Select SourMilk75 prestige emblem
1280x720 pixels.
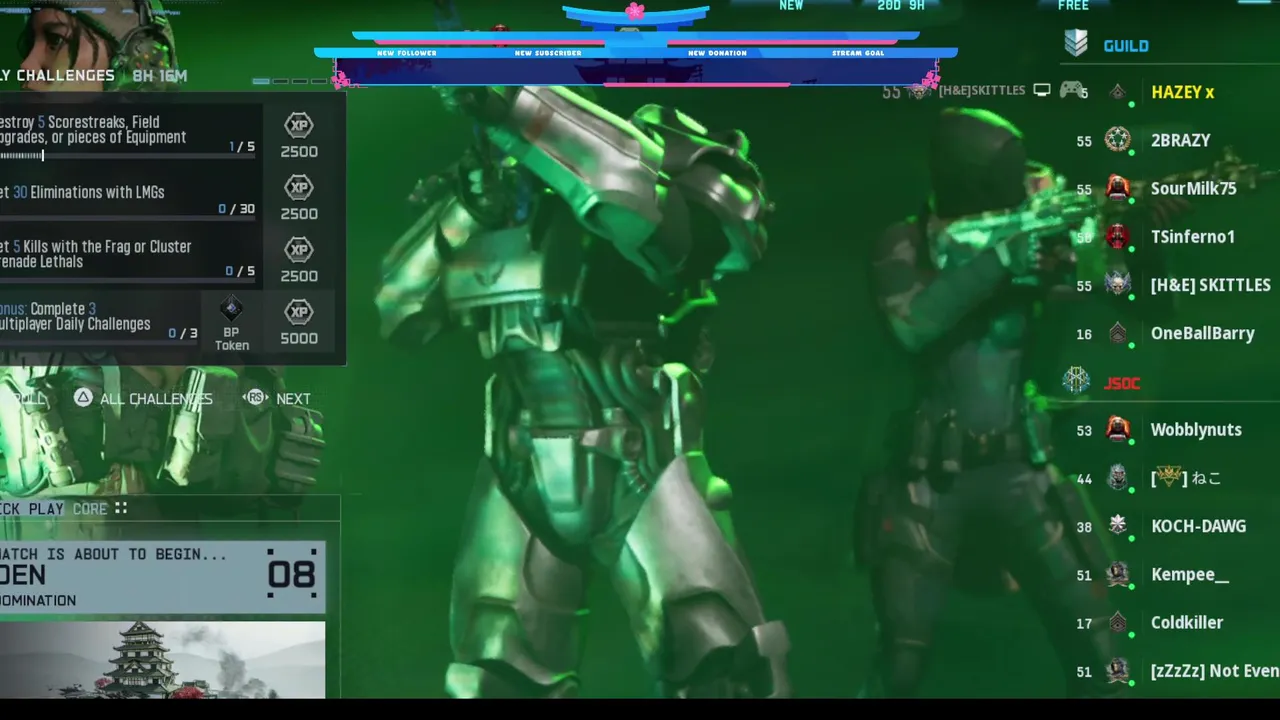(x=1118, y=188)
